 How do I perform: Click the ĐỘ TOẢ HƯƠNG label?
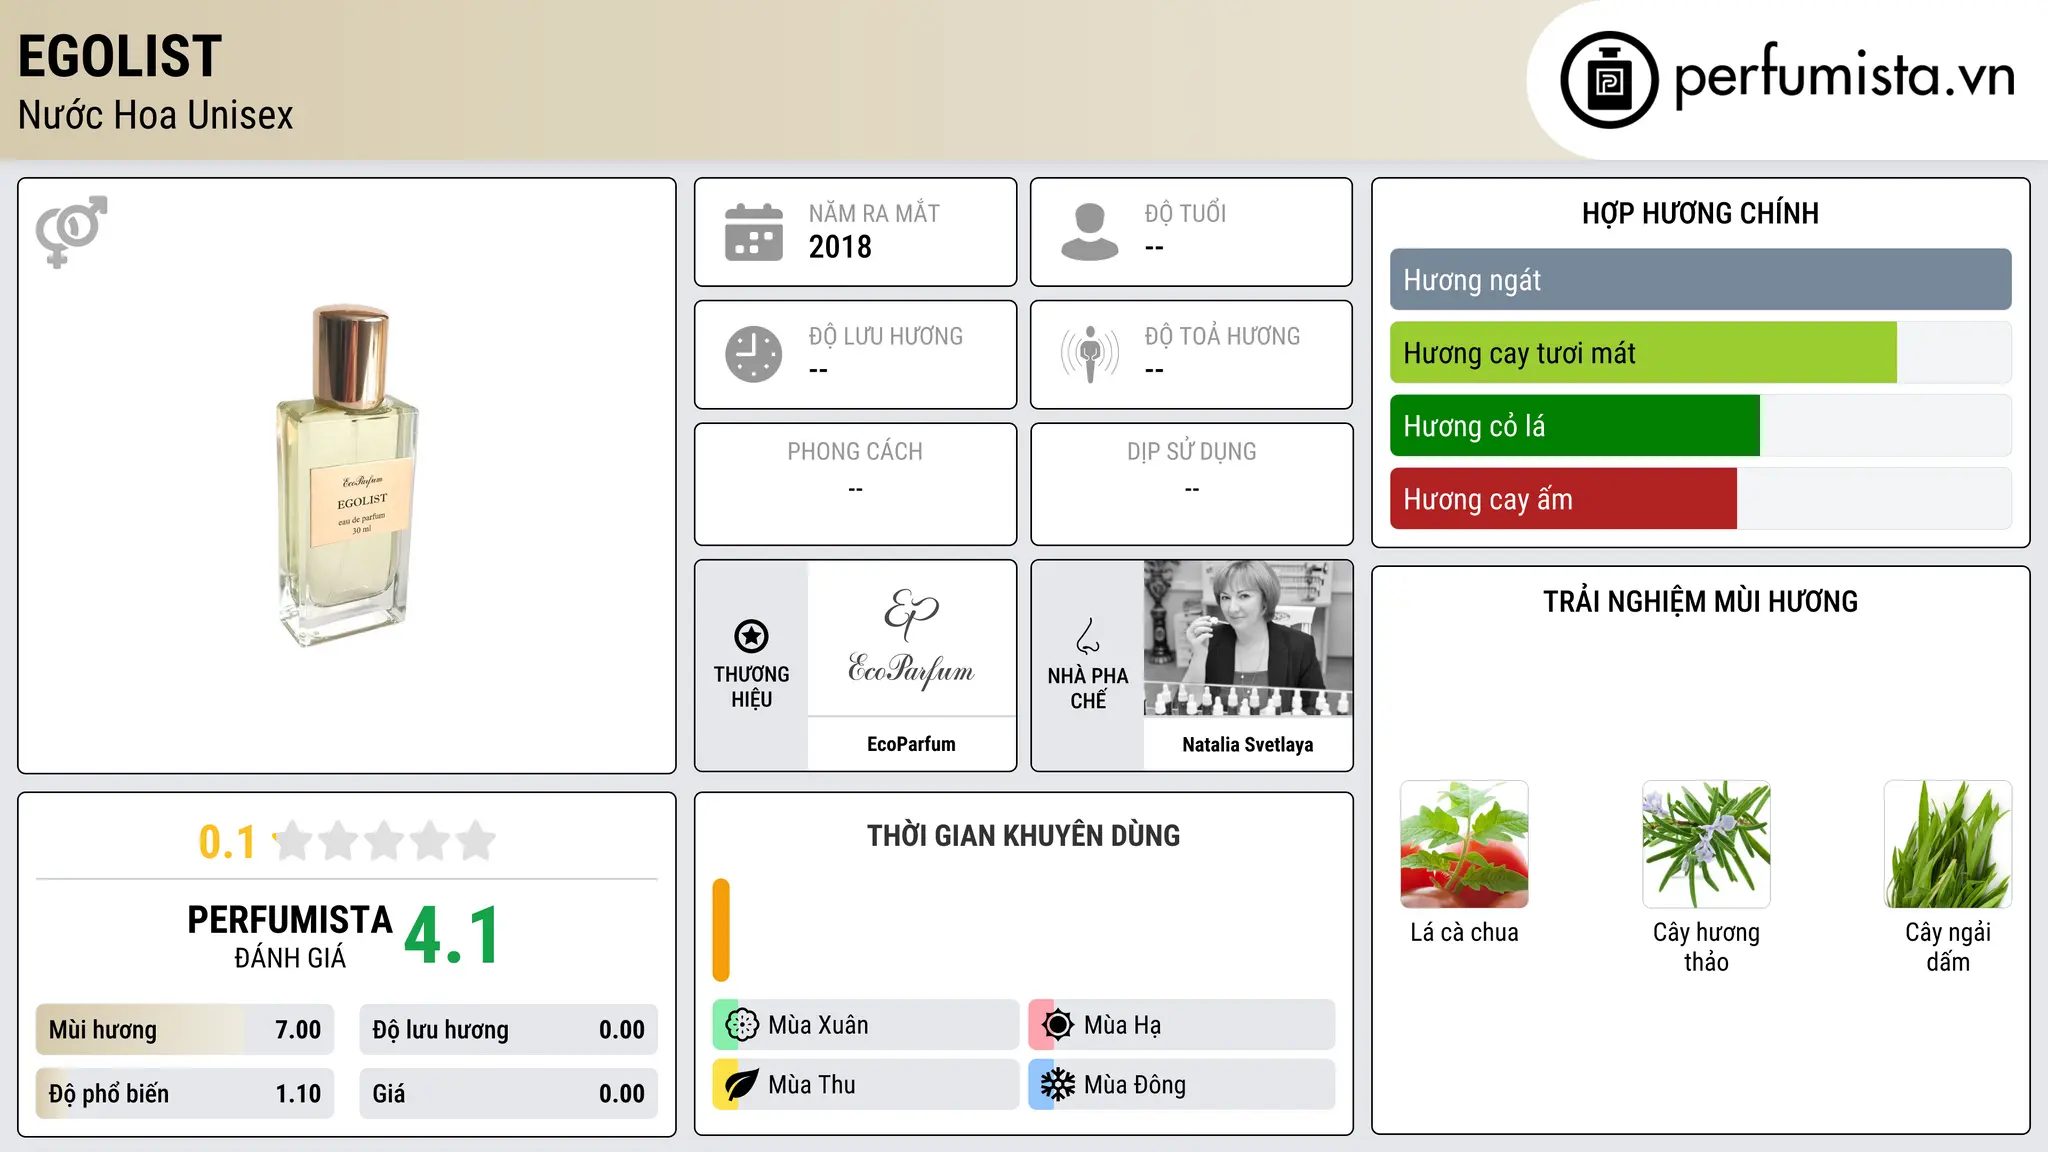[1222, 336]
